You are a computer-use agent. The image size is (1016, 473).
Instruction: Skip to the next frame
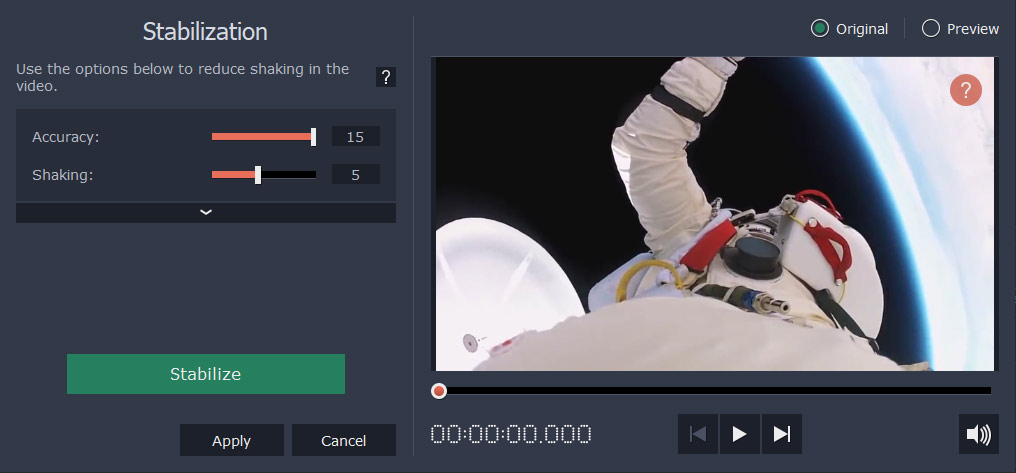point(782,434)
